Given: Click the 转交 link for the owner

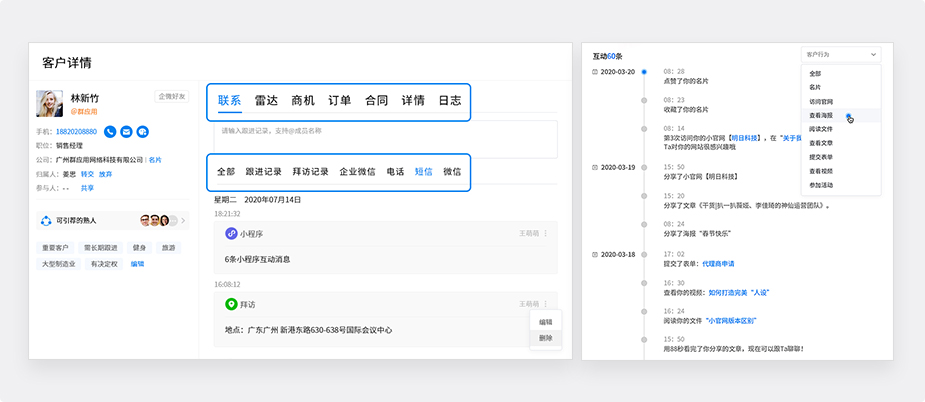Looking at the screenshot, I should click(87, 173).
